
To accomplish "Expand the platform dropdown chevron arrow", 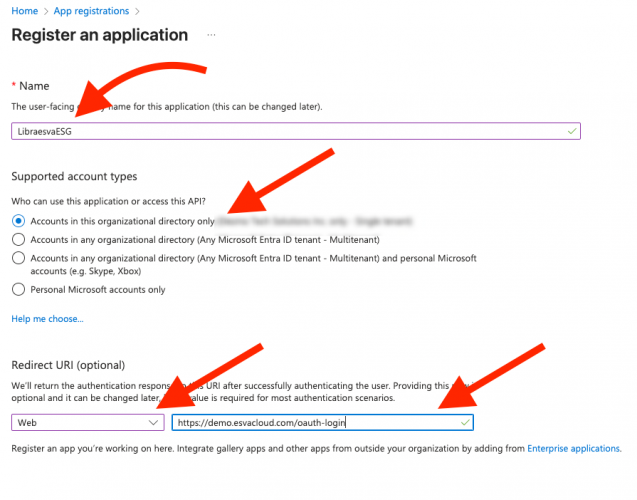I will tap(153, 422).
